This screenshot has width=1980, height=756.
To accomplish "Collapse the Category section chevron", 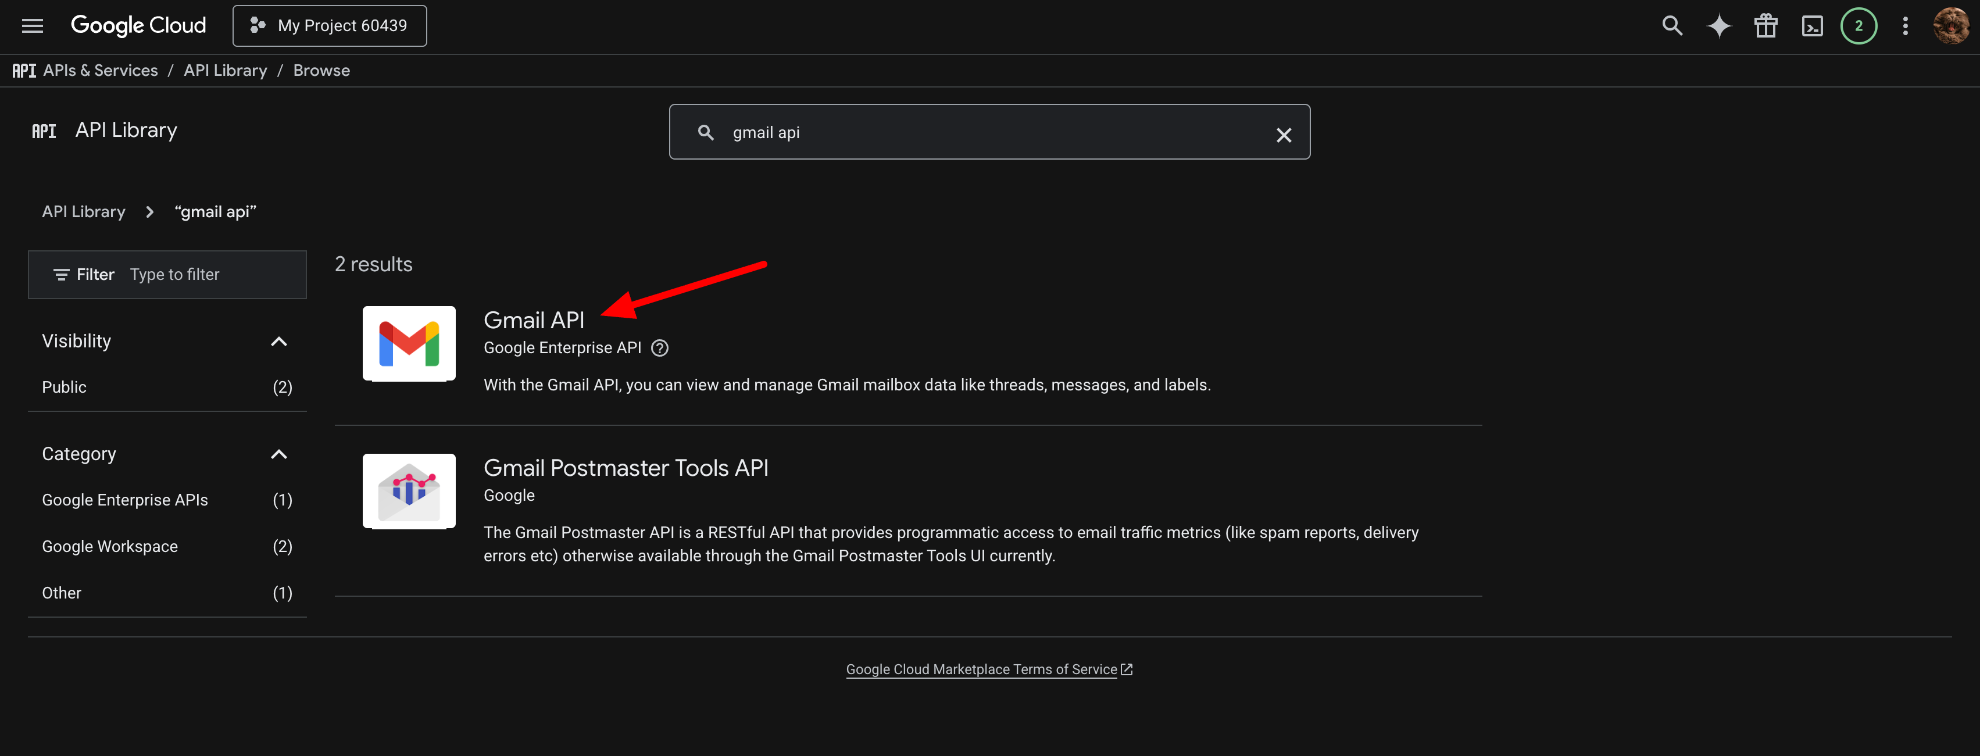I will [279, 455].
